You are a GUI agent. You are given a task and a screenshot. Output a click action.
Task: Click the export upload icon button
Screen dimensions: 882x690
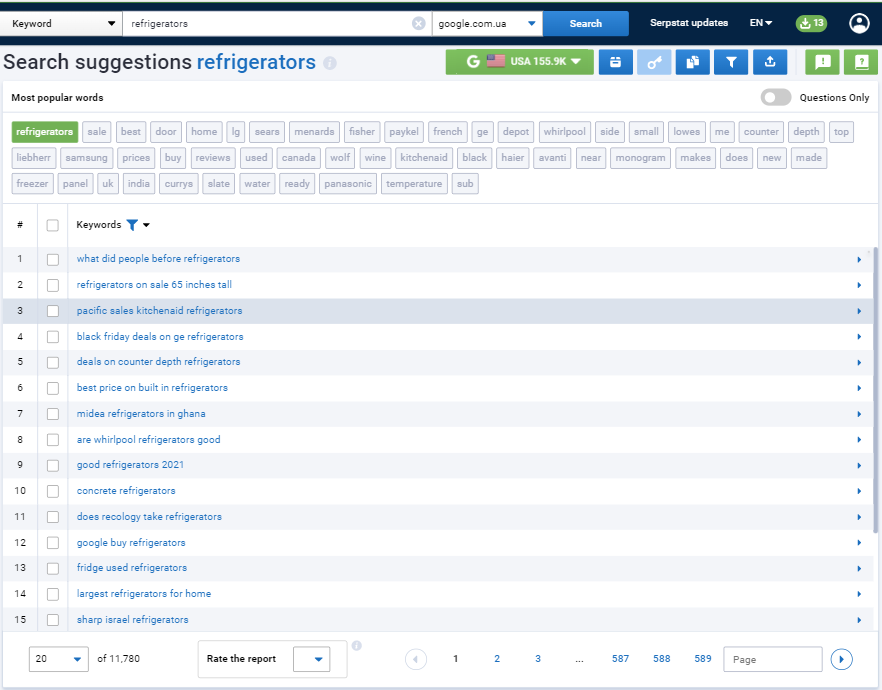pyautogui.click(x=770, y=62)
